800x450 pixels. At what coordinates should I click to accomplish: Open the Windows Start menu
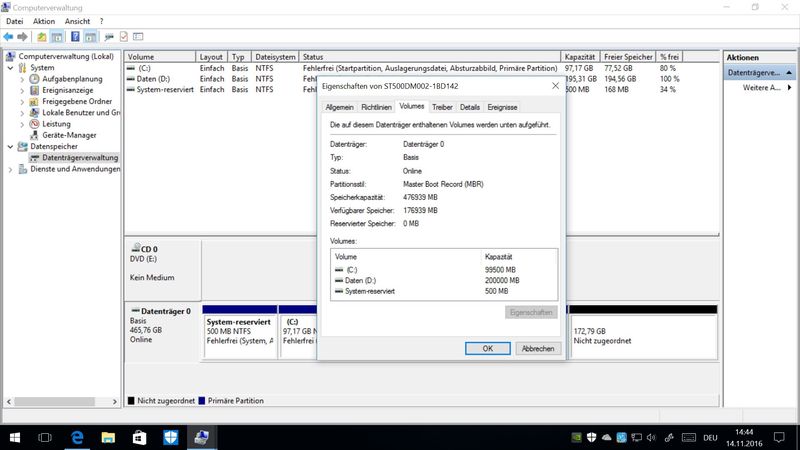(x=14, y=437)
